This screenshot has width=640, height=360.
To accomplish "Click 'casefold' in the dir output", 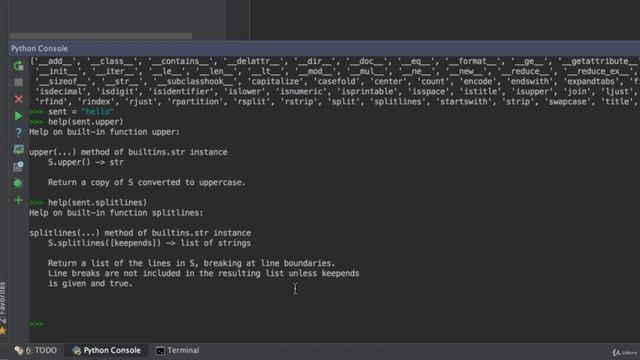I will 337,81.
